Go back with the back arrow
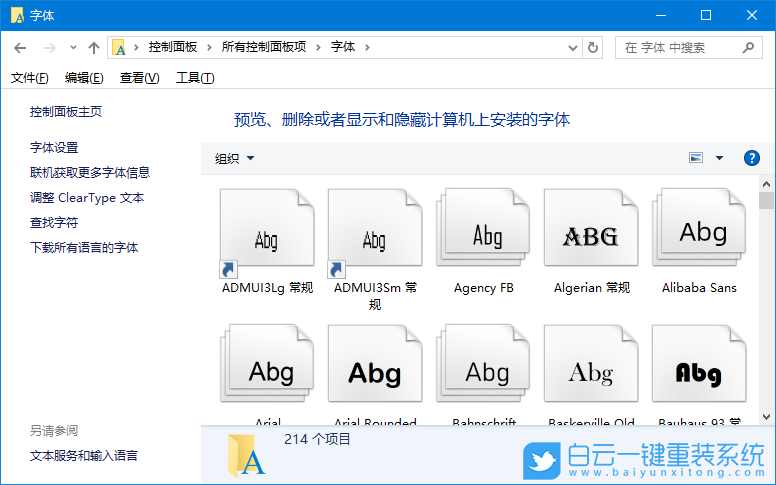This screenshot has height=485, width=776. coord(20,48)
